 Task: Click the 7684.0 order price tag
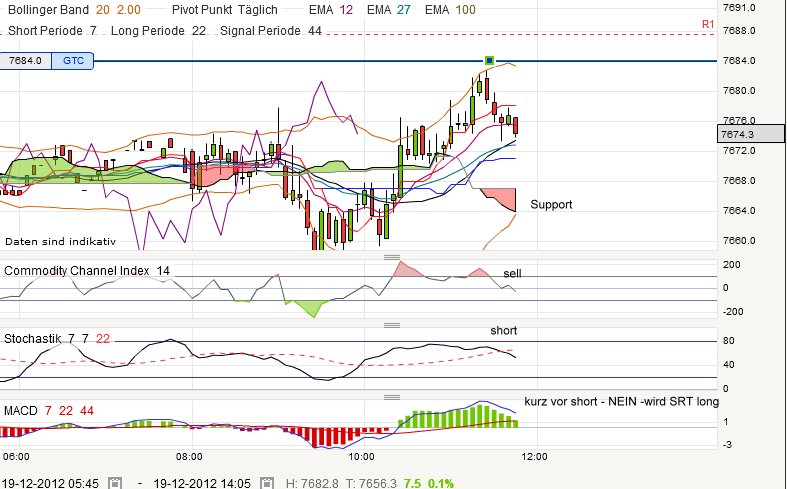(x=25, y=61)
